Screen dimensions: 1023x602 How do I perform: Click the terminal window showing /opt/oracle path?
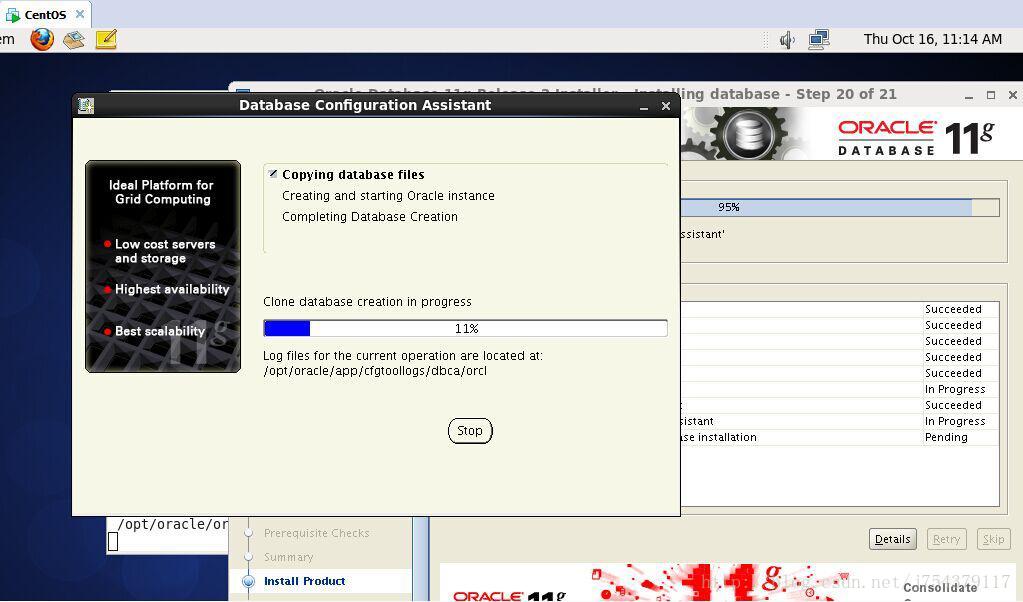pyautogui.click(x=167, y=535)
